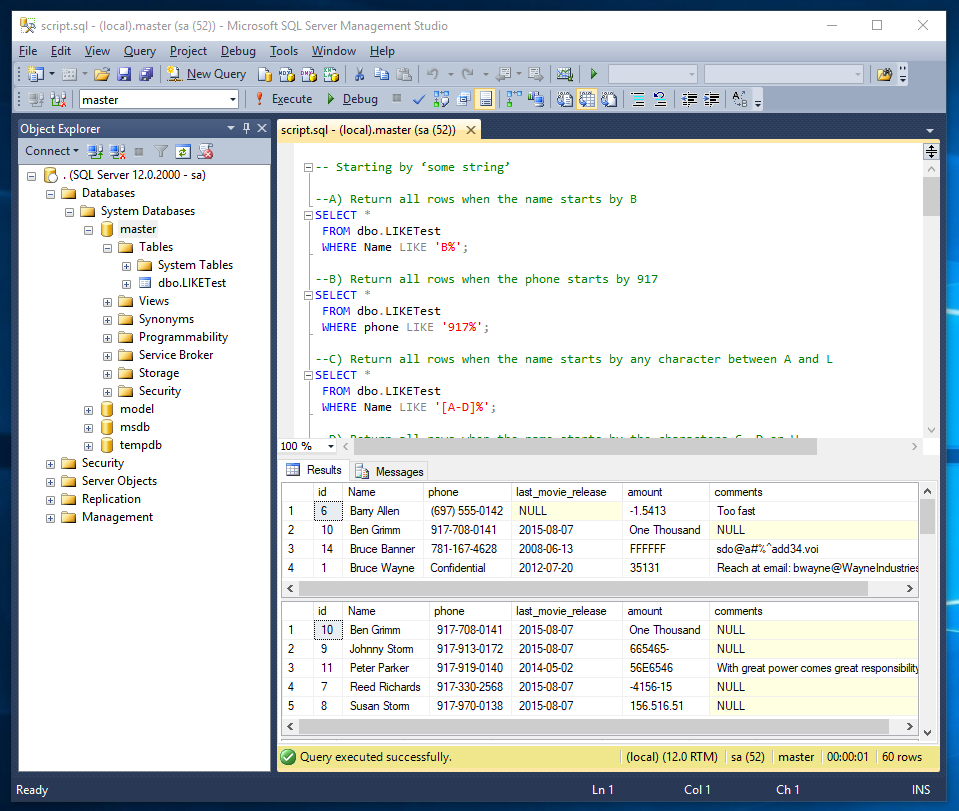Select the Results to Grid icon
The width and height of the screenshot is (959, 811).
point(586,99)
